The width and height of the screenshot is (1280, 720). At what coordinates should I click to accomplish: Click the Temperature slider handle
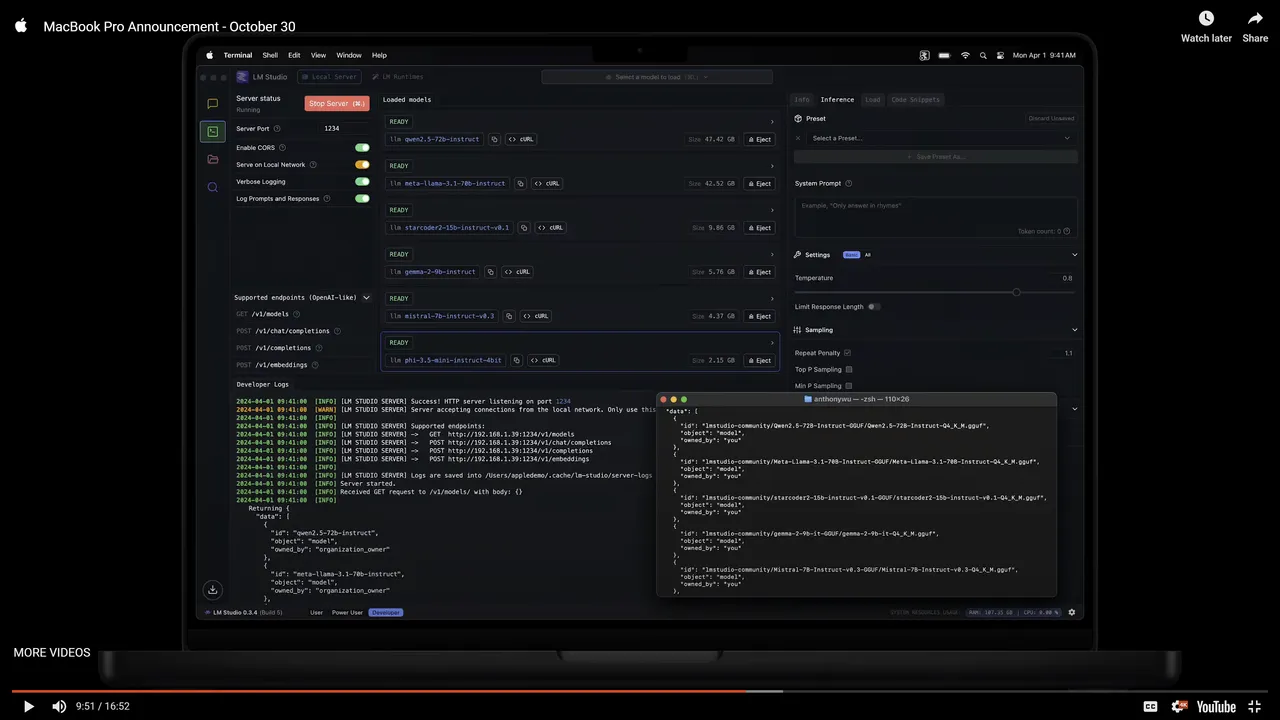[x=1017, y=292]
